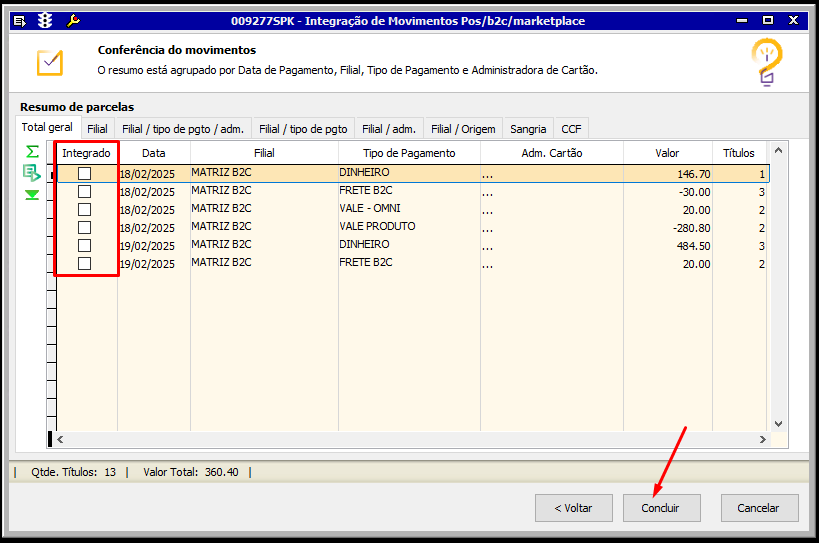Screen dimensions: 819x543
Task: Check Integrado for VALE PRODUTO row
Action: 84,228
